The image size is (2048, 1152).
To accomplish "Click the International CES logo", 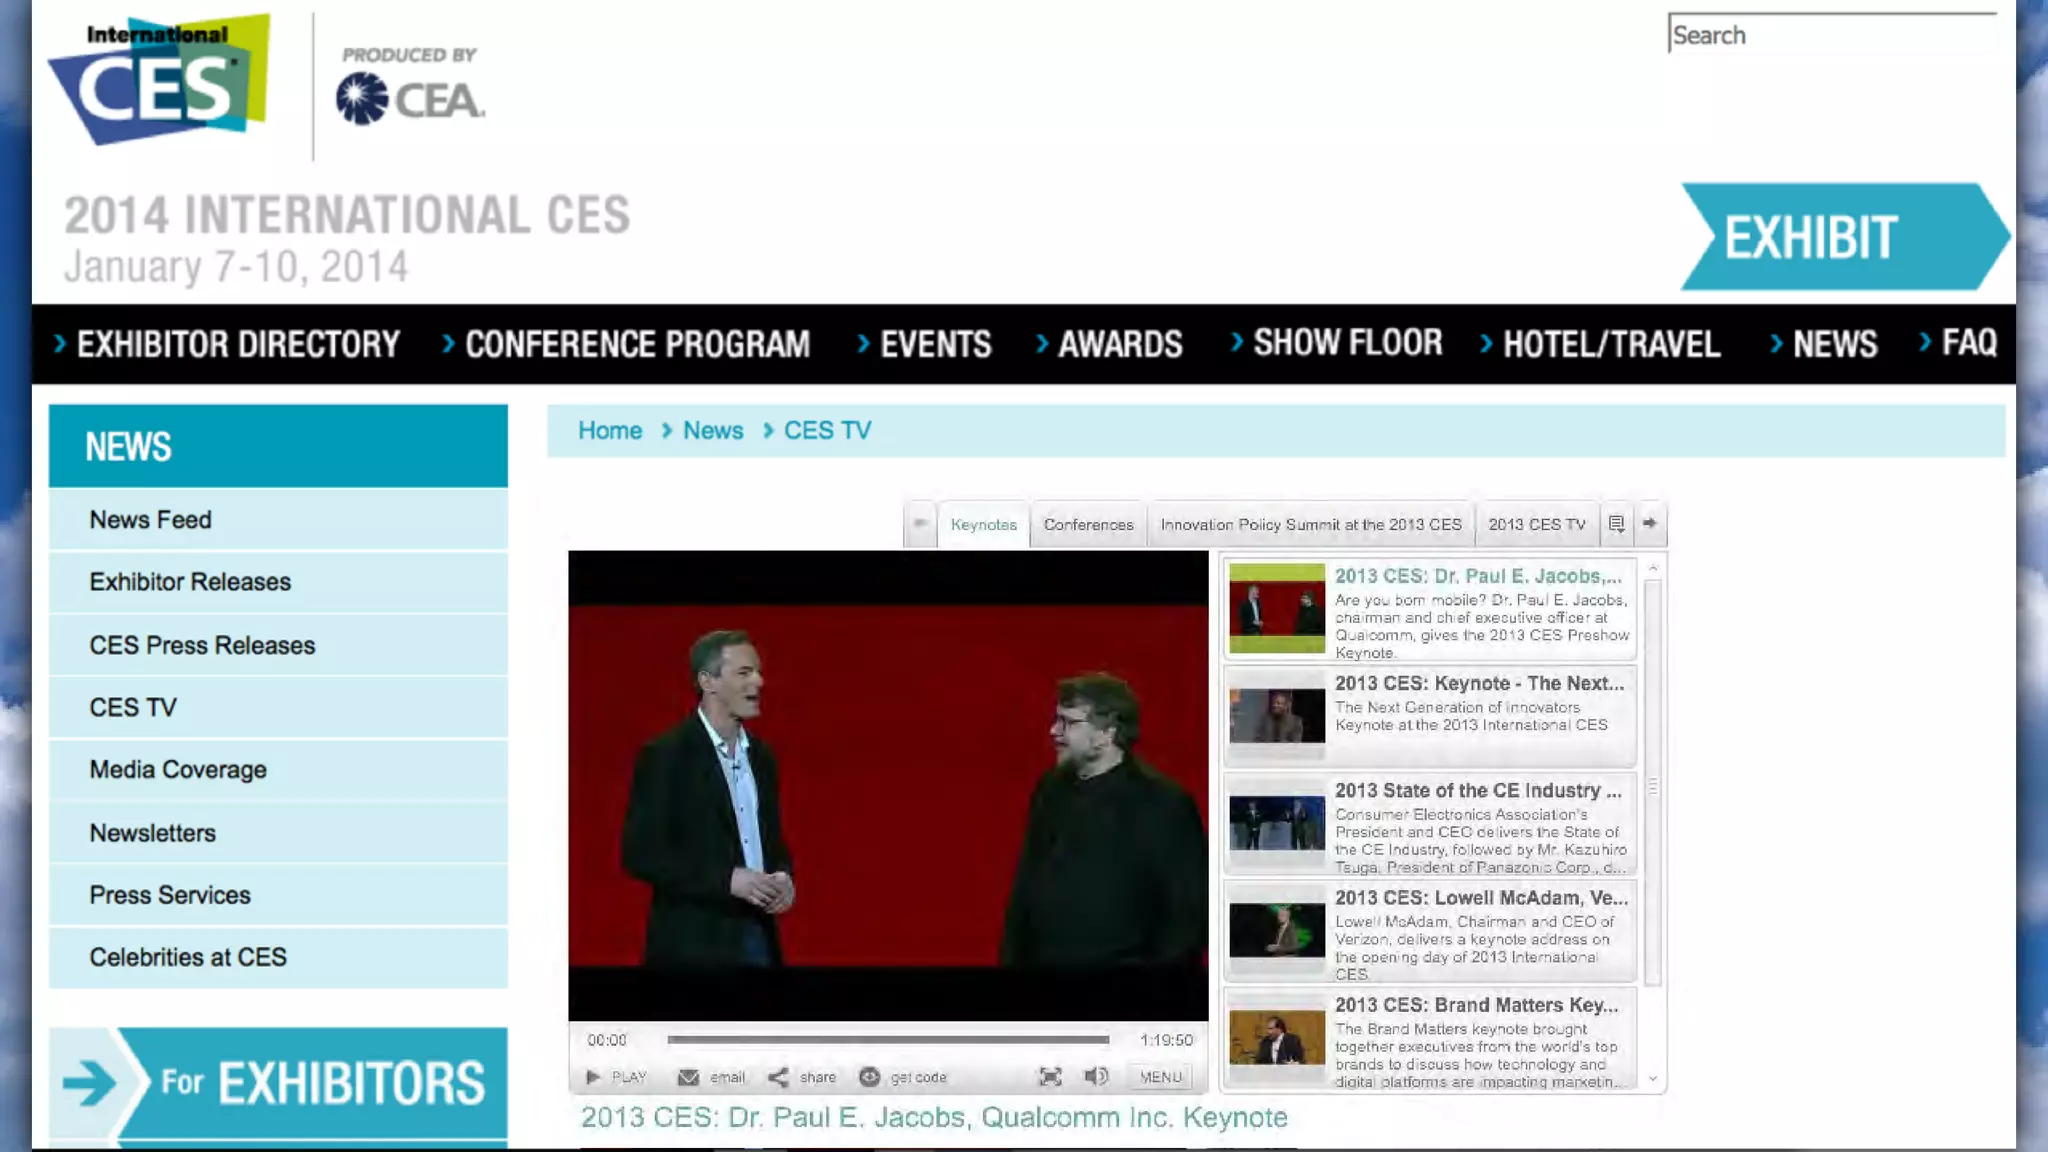I will 160,80.
